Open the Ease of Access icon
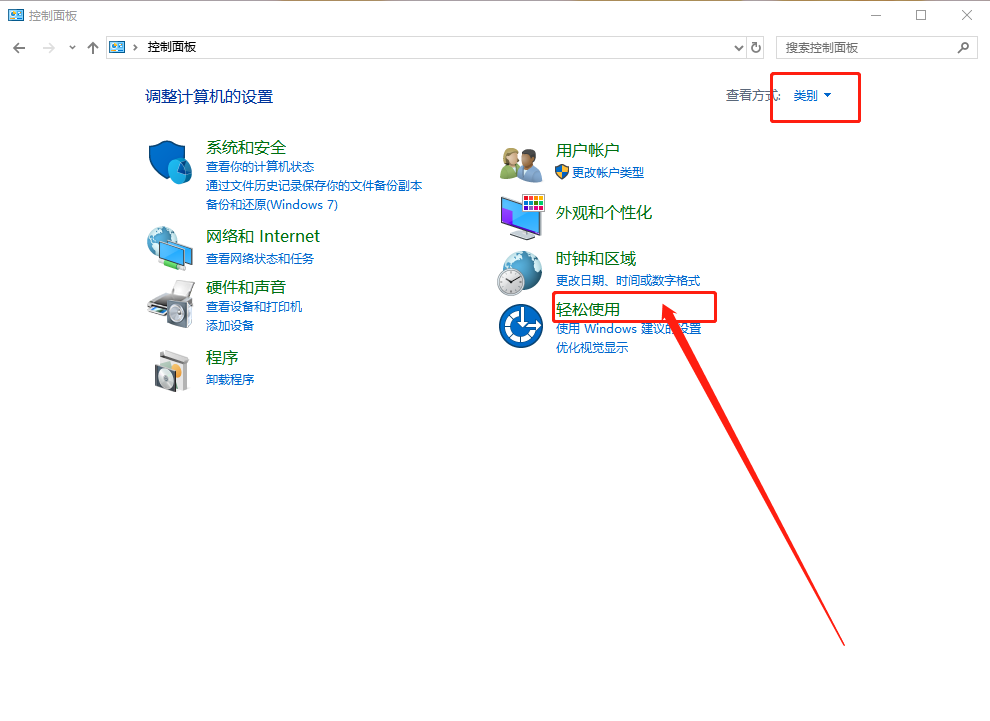990x721 pixels. 521,326
